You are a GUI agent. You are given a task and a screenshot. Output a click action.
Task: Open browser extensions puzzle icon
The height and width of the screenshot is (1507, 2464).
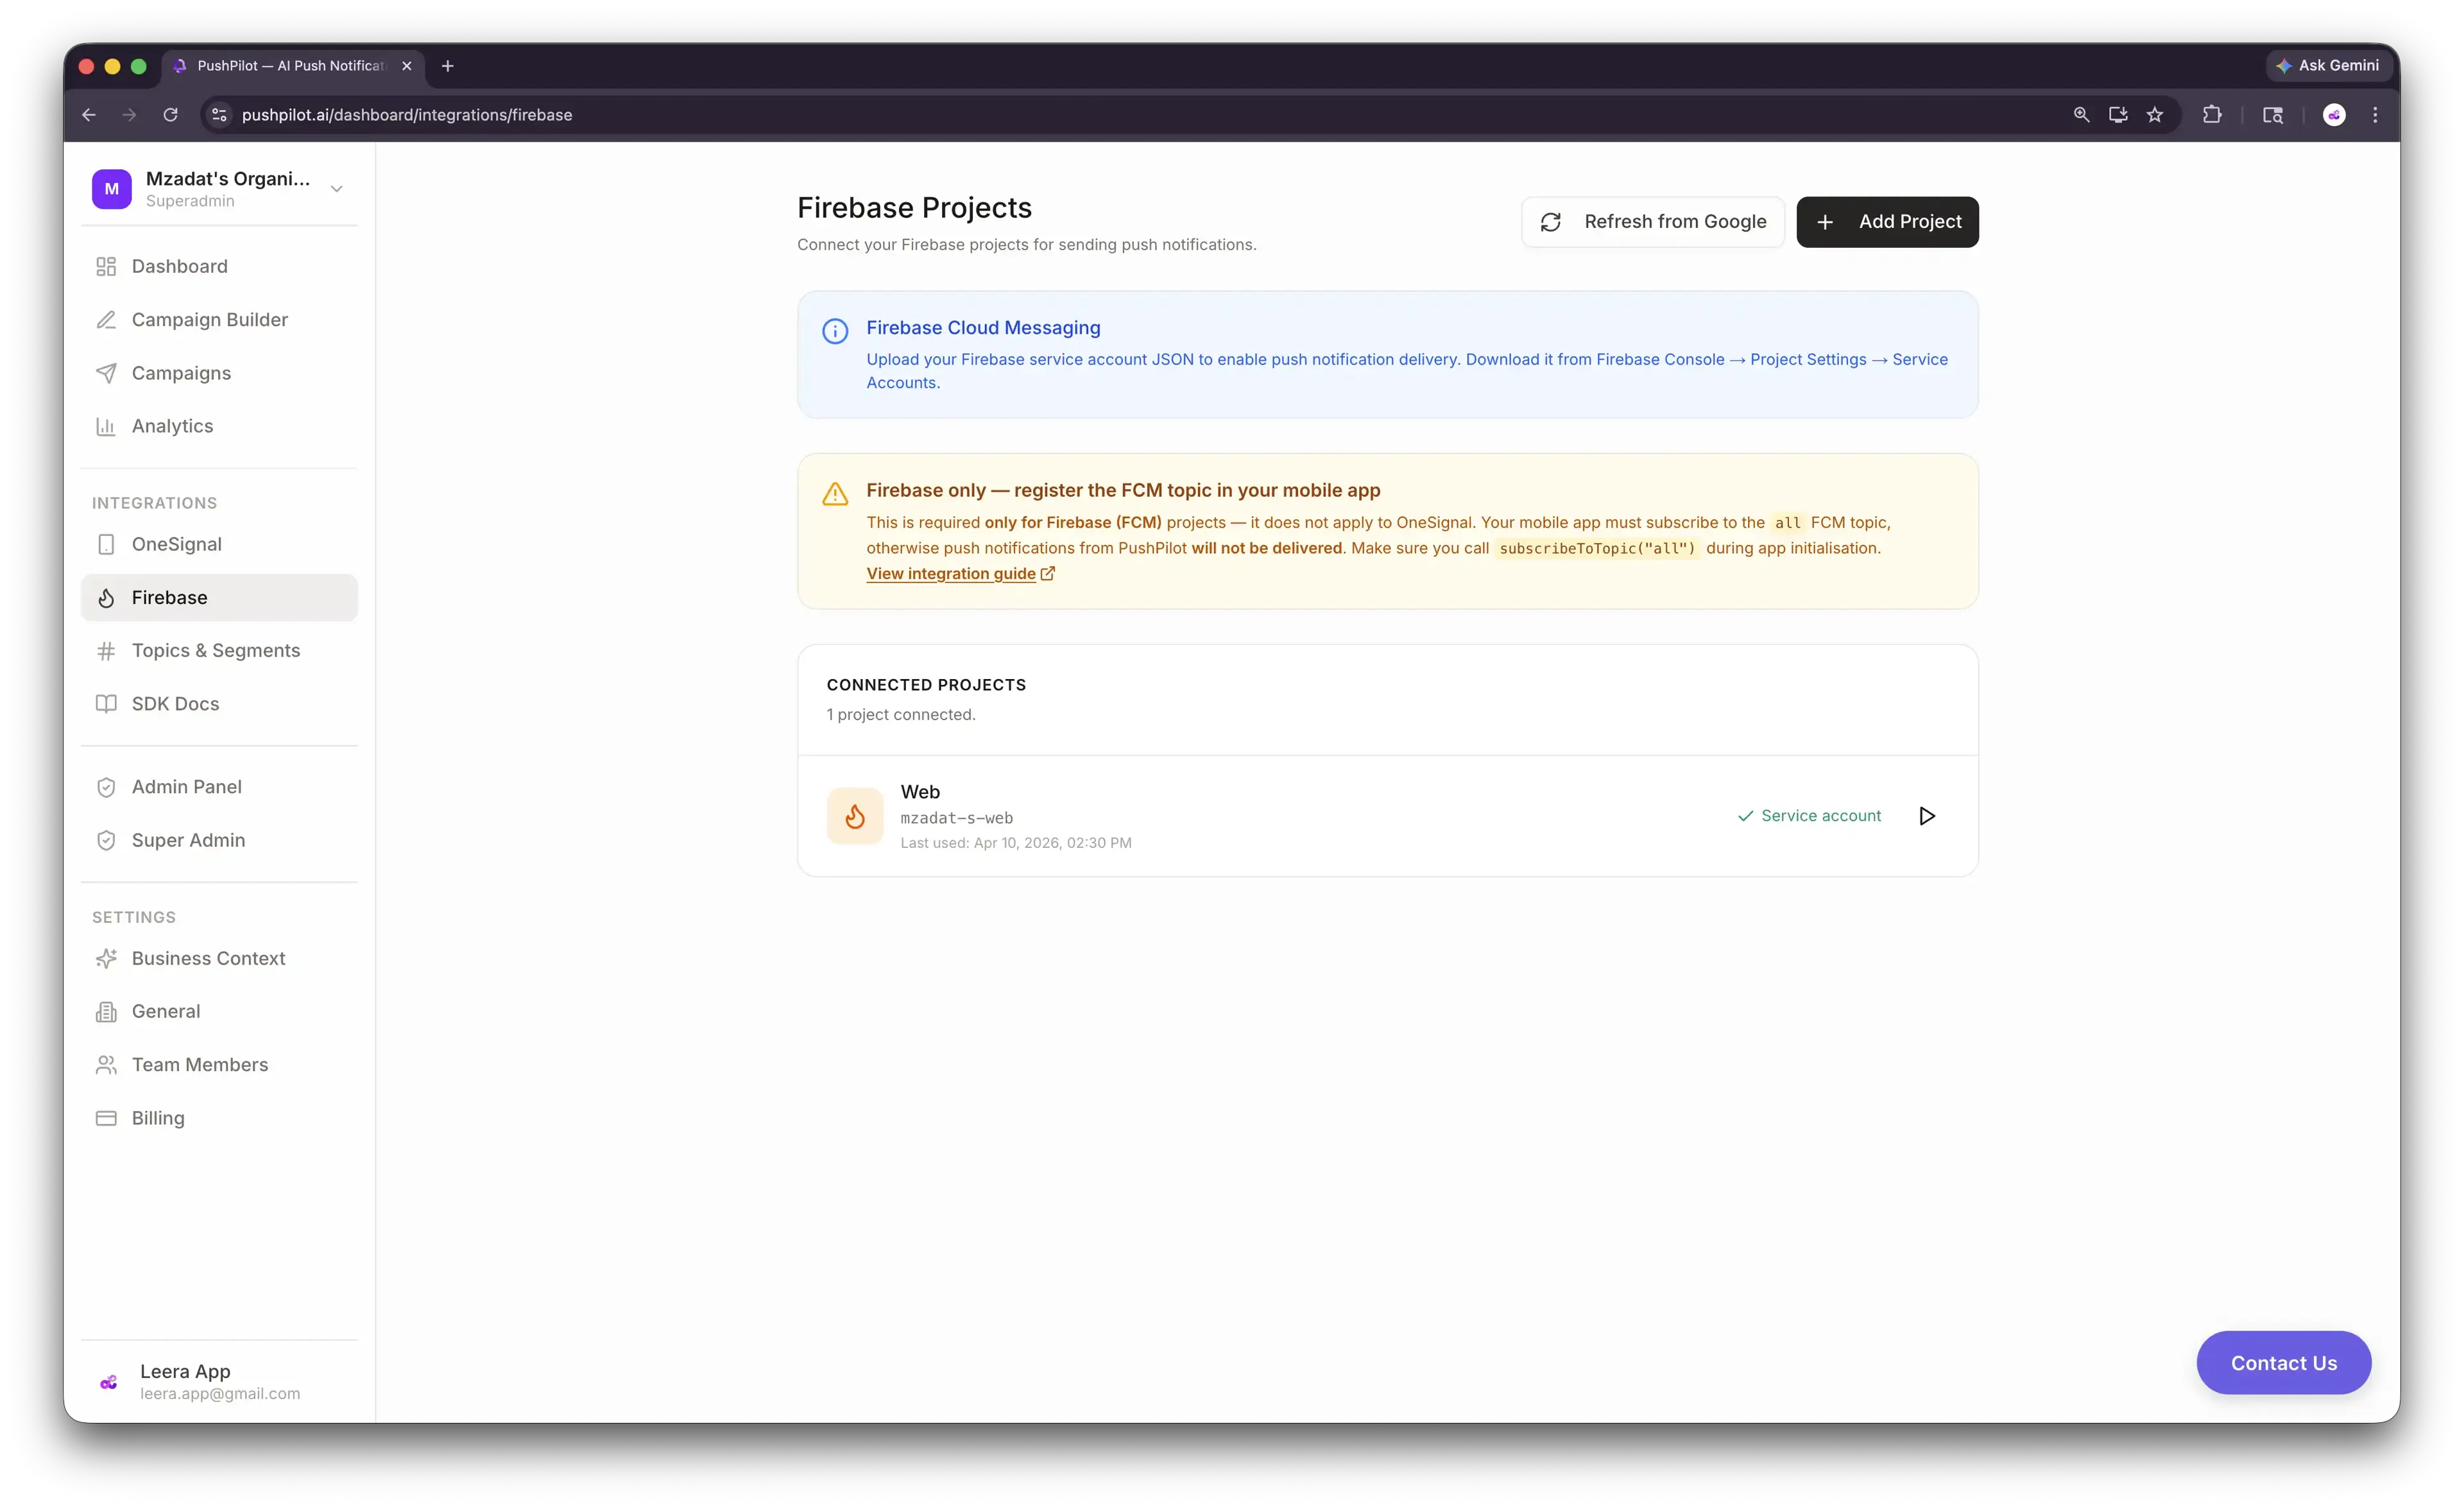pyautogui.click(x=2212, y=115)
